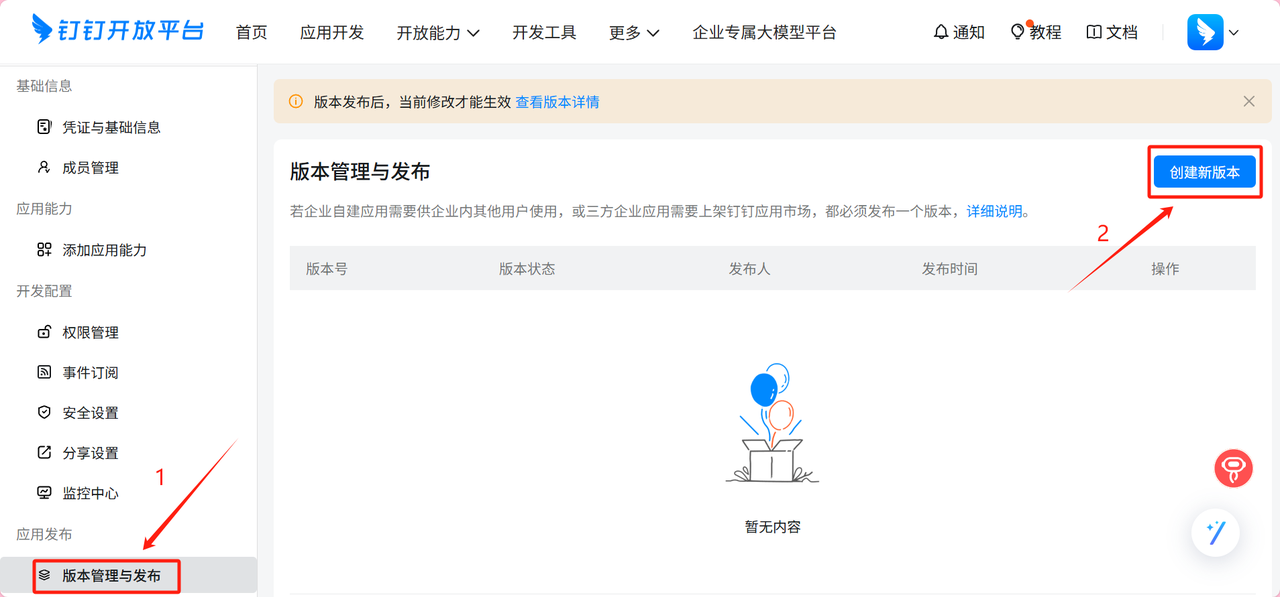The image size is (1280, 597).
Task: Click the tutorial lightbulb icon
Action: click(x=1018, y=32)
